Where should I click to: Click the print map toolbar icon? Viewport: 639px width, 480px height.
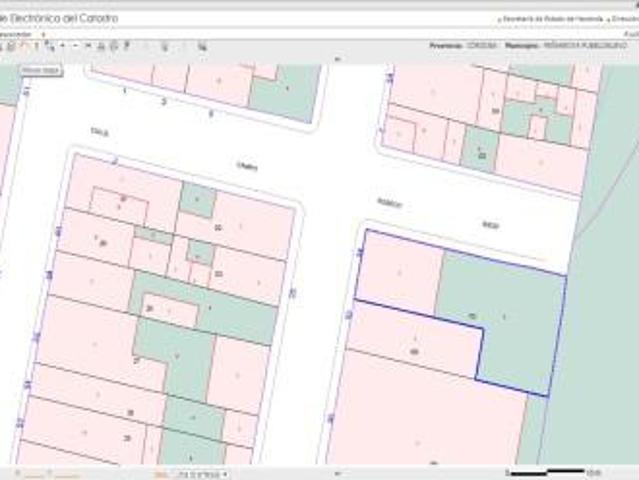point(113,46)
